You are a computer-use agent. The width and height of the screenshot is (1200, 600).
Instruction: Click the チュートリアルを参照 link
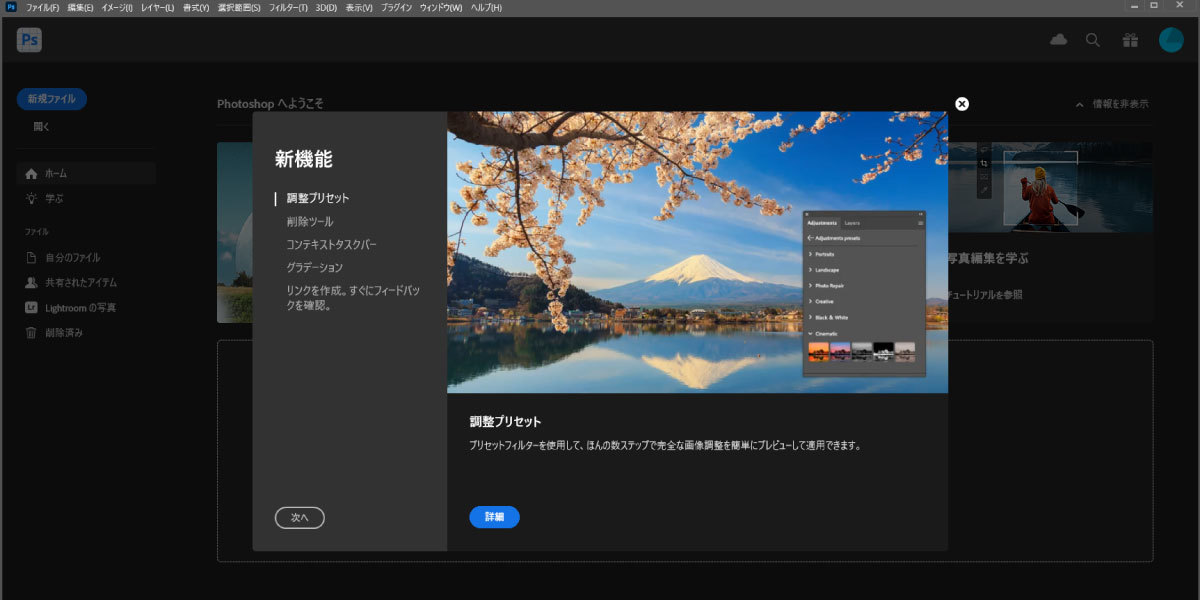click(x=985, y=295)
